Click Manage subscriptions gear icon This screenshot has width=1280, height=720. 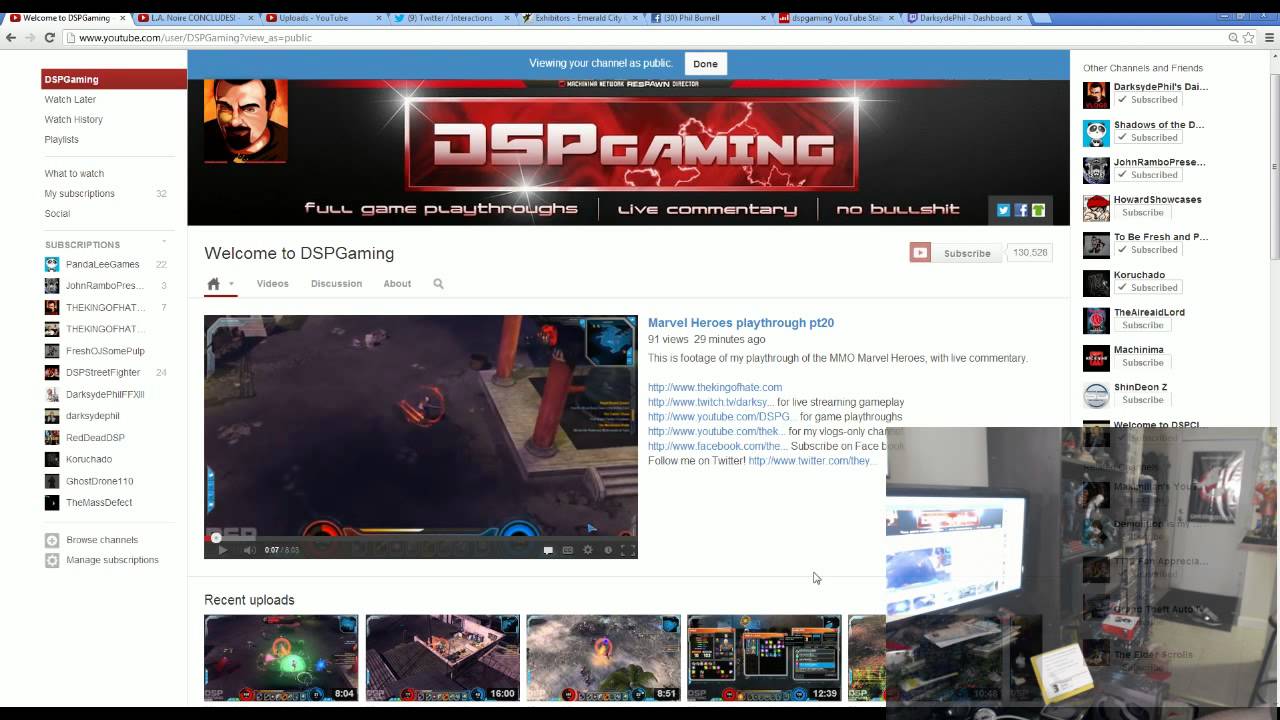[52, 560]
